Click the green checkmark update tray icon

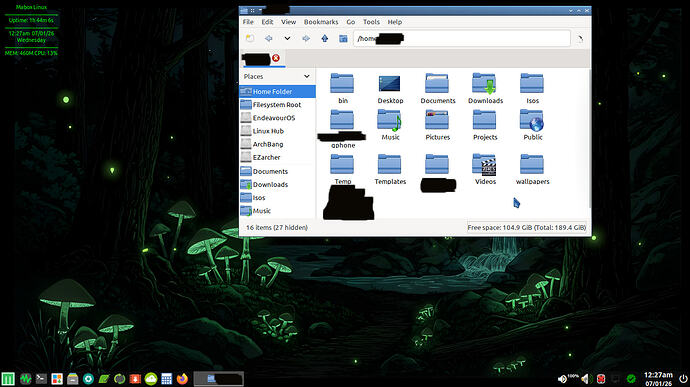[631, 379]
